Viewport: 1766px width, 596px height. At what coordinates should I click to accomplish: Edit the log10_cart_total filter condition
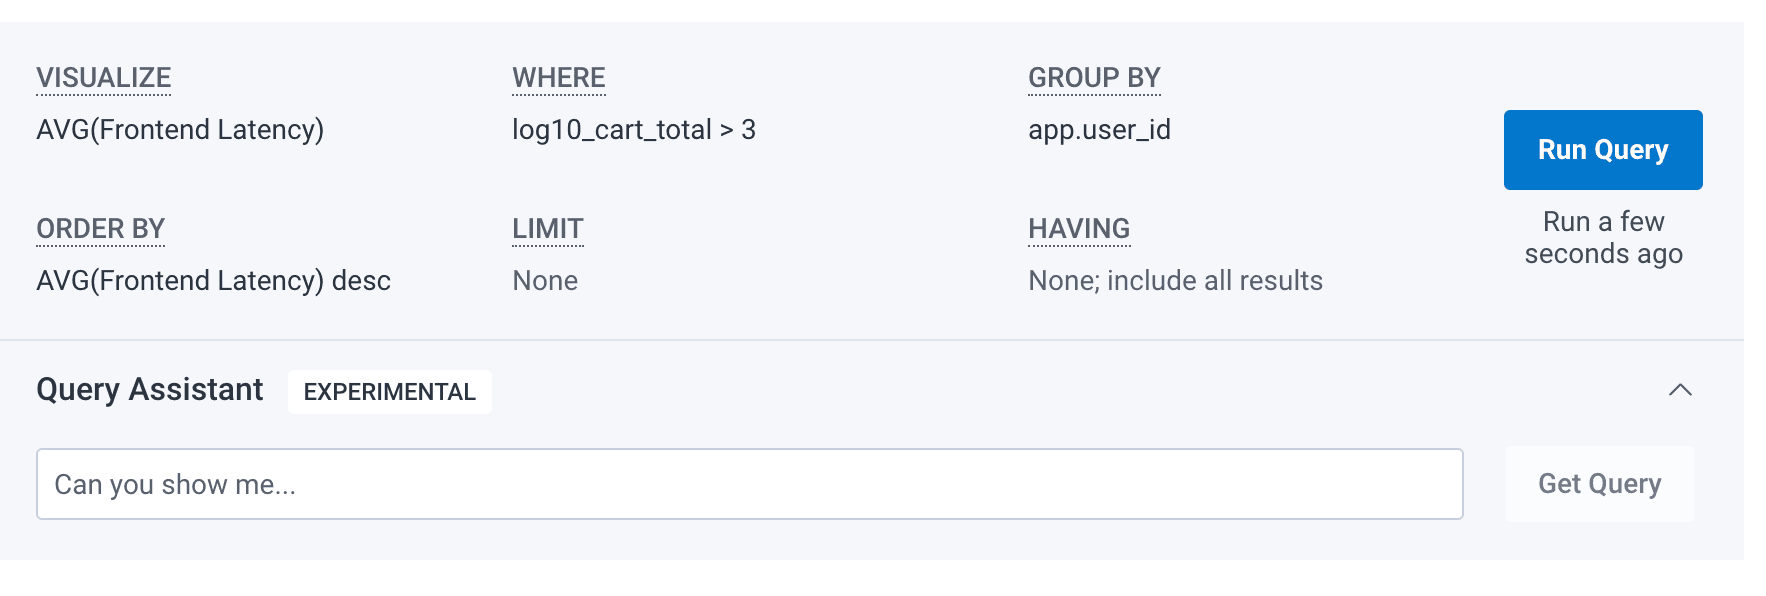[634, 129]
